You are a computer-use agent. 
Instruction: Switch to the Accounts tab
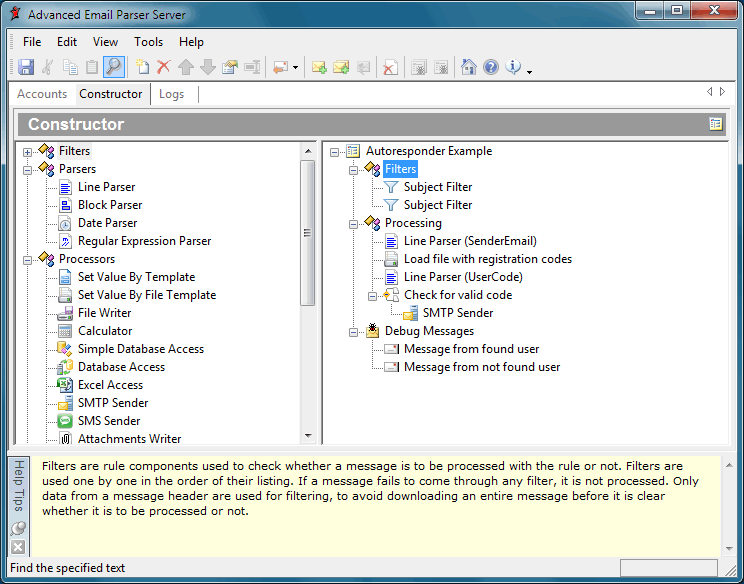click(x=42, y=94)
